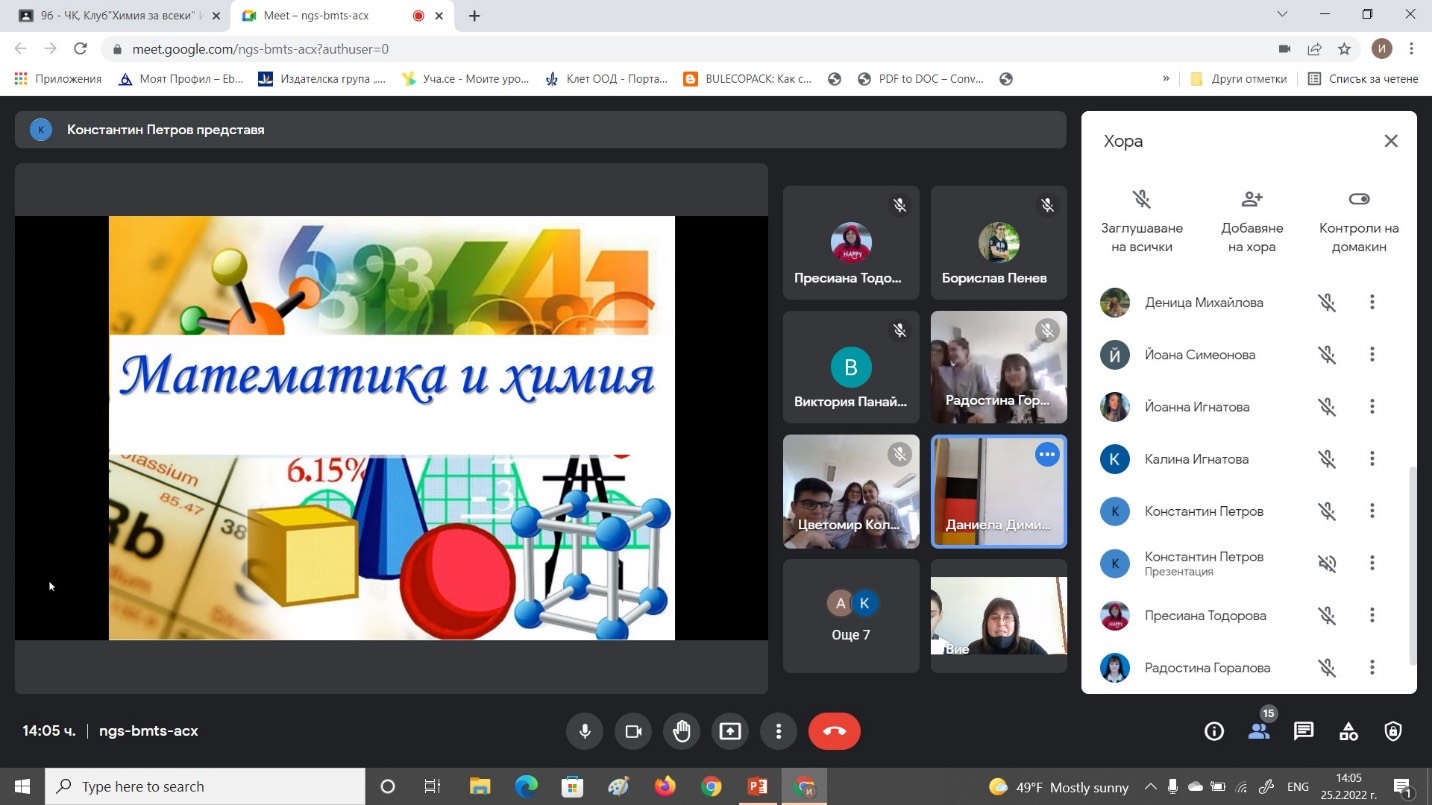Raise hand in the meeting
1432x805 pixels.
(x=681, y=731)
